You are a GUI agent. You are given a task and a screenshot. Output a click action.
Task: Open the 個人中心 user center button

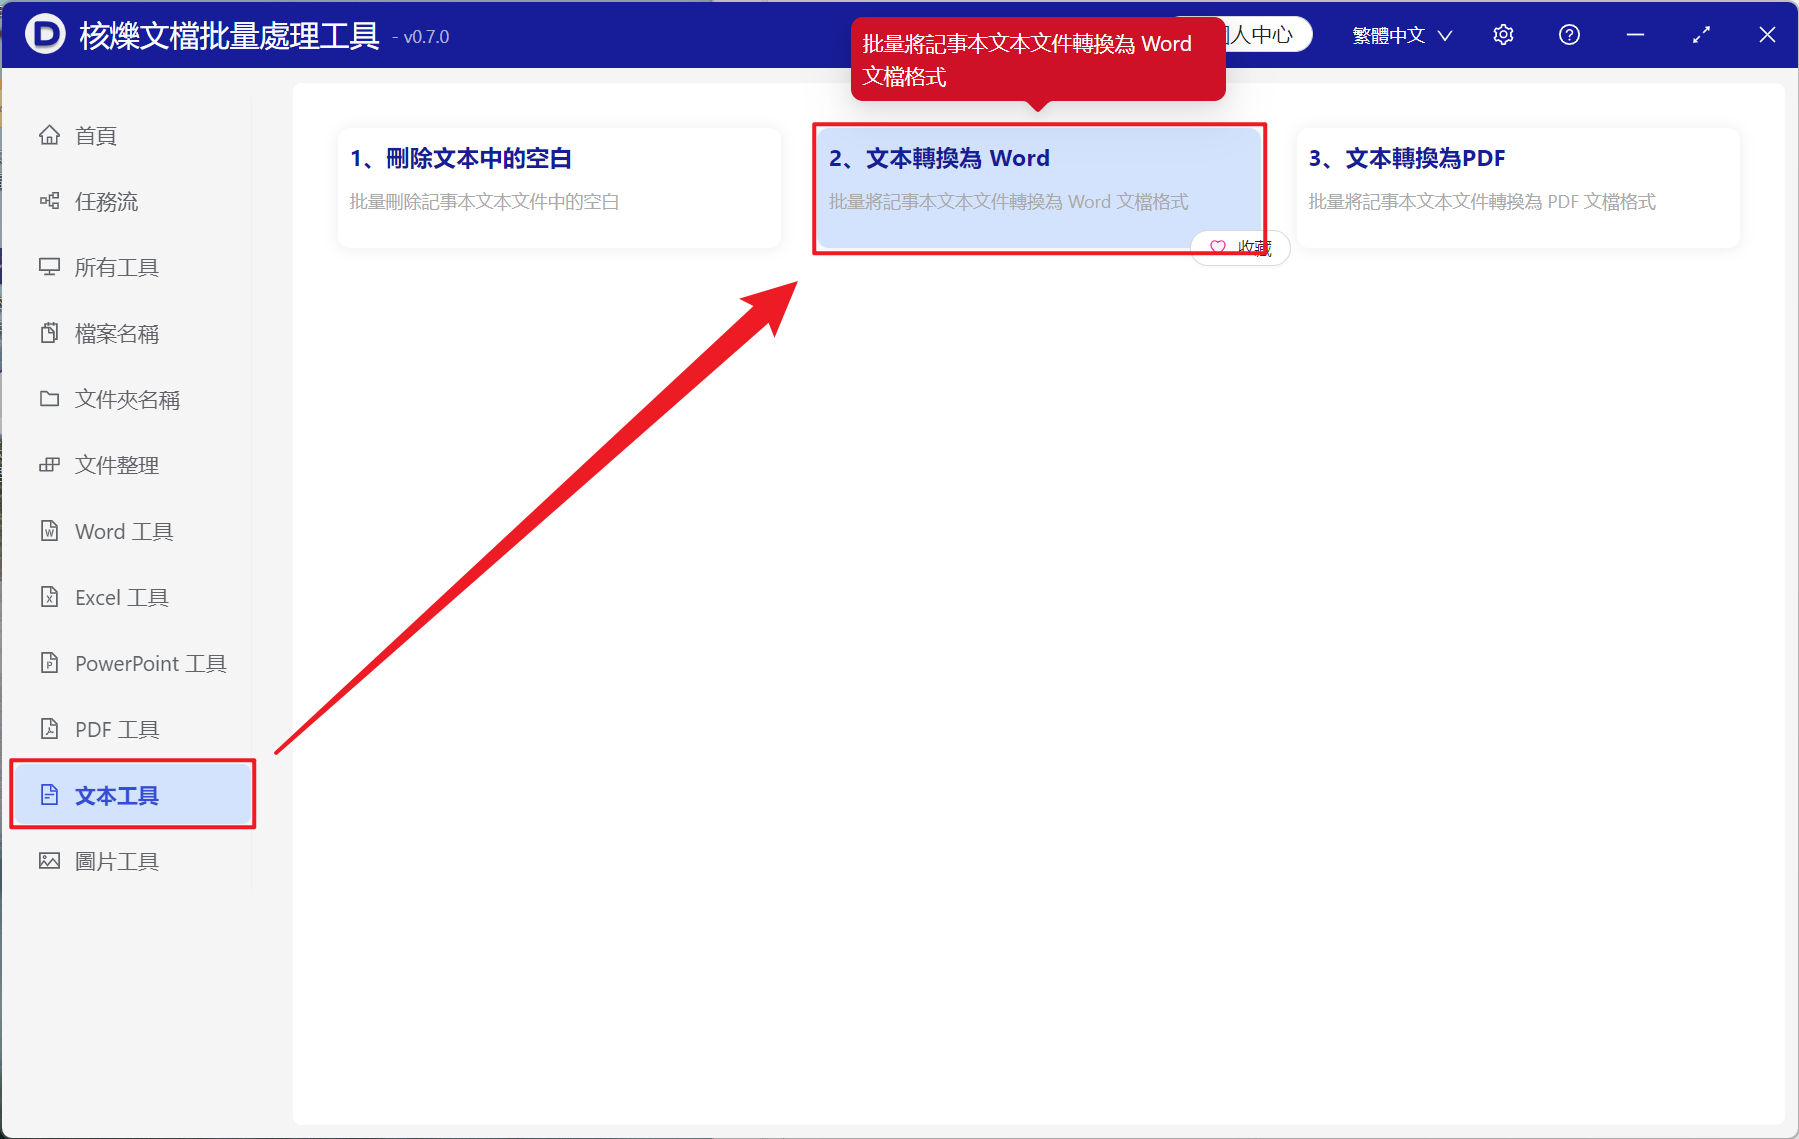coord(1268,35)
